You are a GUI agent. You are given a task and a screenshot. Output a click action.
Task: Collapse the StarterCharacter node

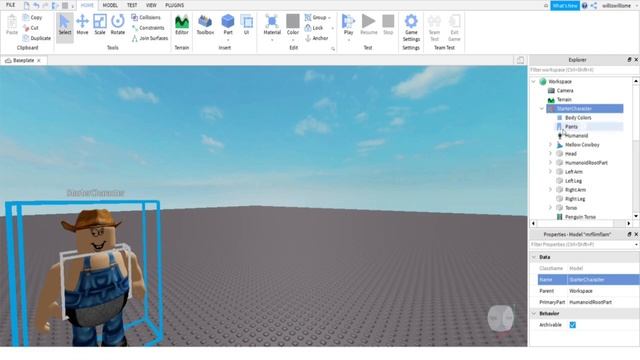point(542,109)
